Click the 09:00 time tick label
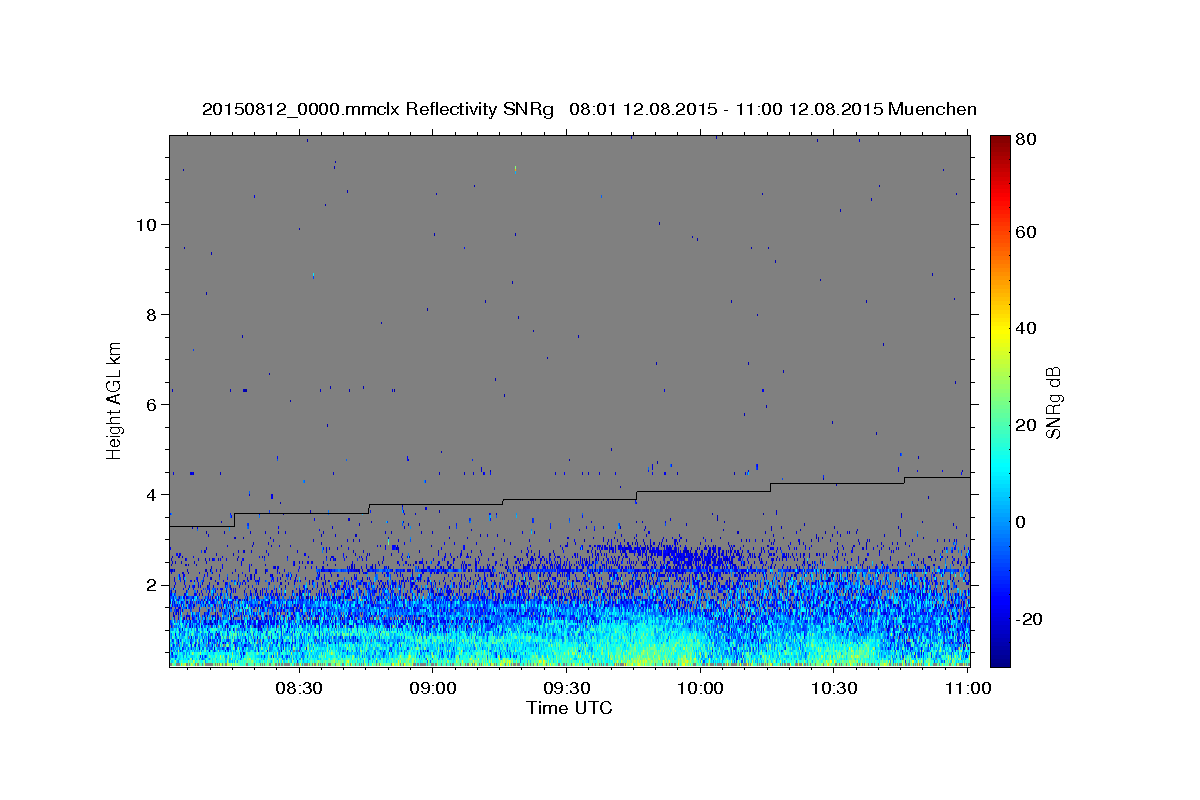 tap(433, 689)
